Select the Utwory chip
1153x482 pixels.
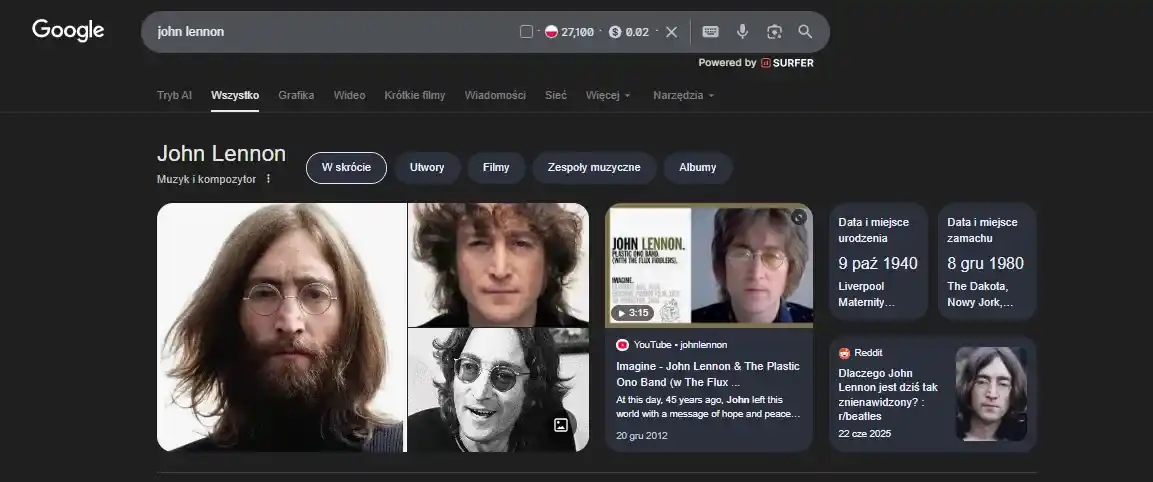(x=427, y=168)
